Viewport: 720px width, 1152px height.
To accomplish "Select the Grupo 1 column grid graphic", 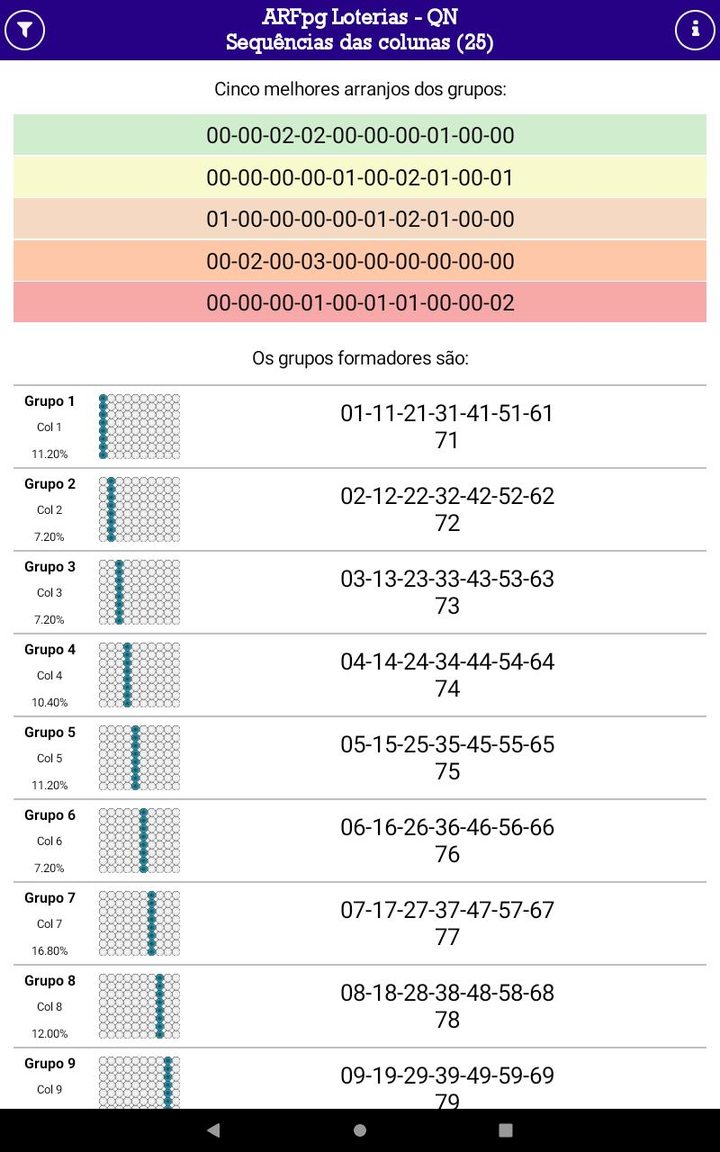I will point(139,426).
